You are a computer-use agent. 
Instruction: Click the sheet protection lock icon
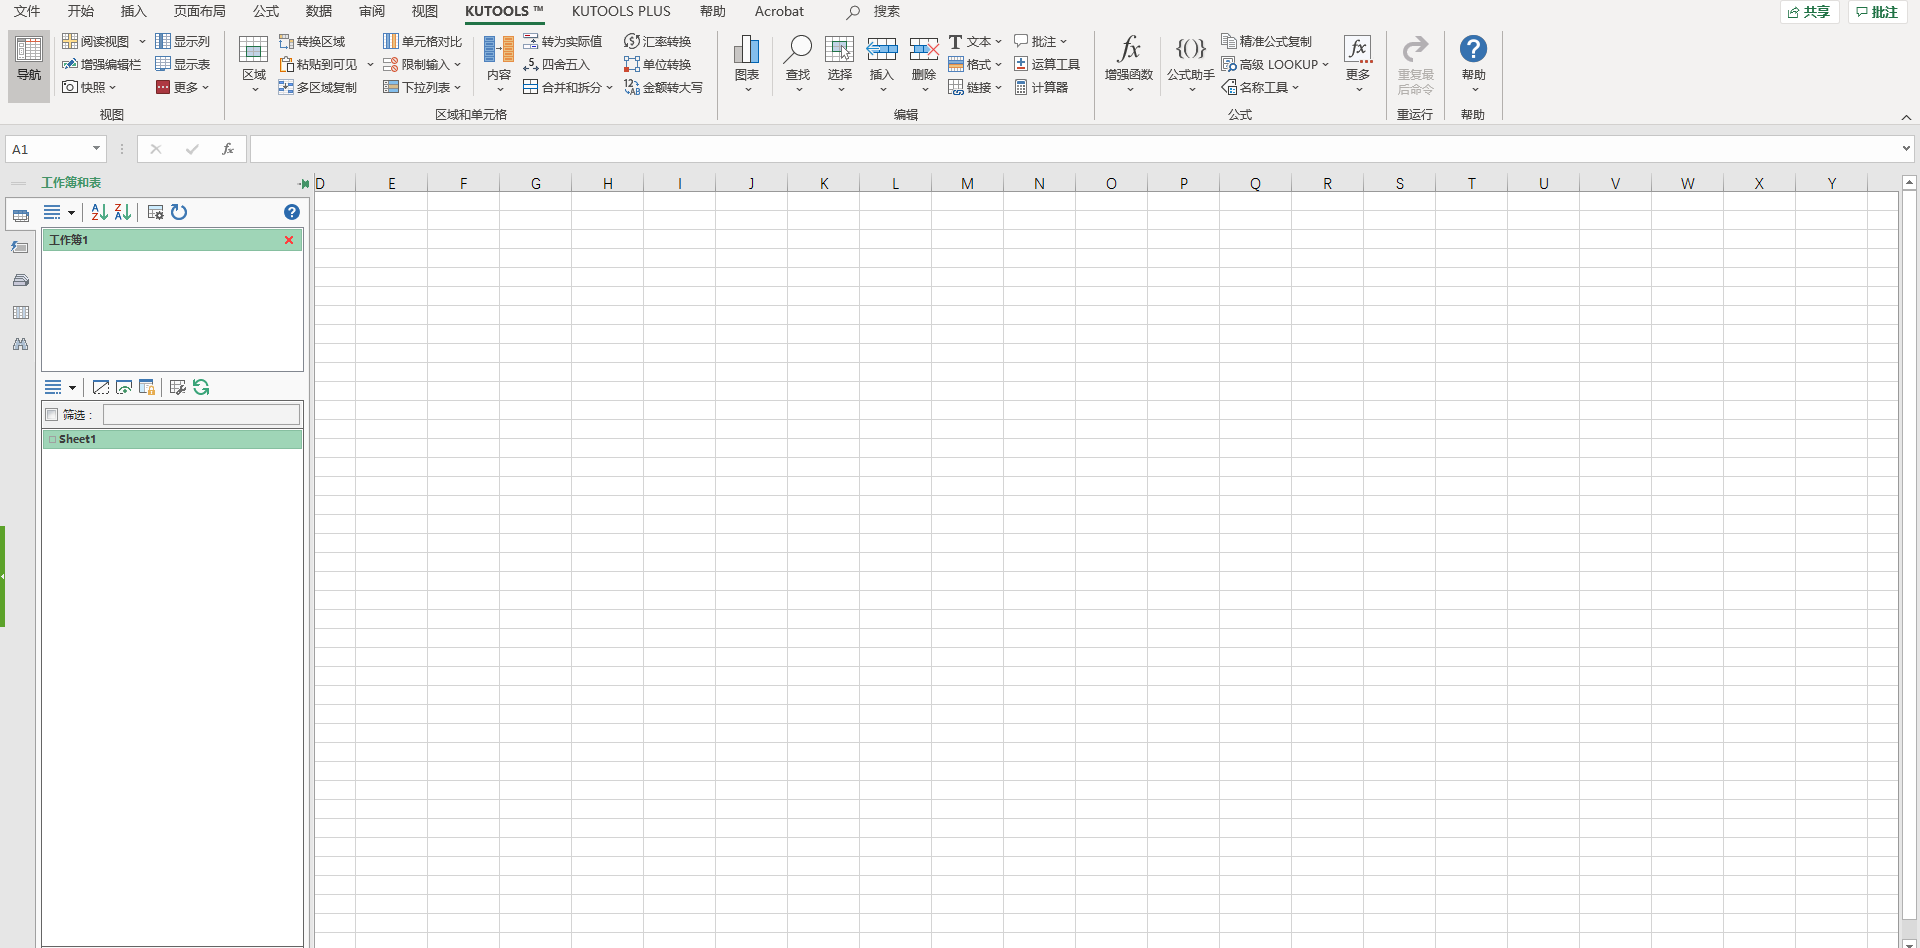(x=147, y=387)
